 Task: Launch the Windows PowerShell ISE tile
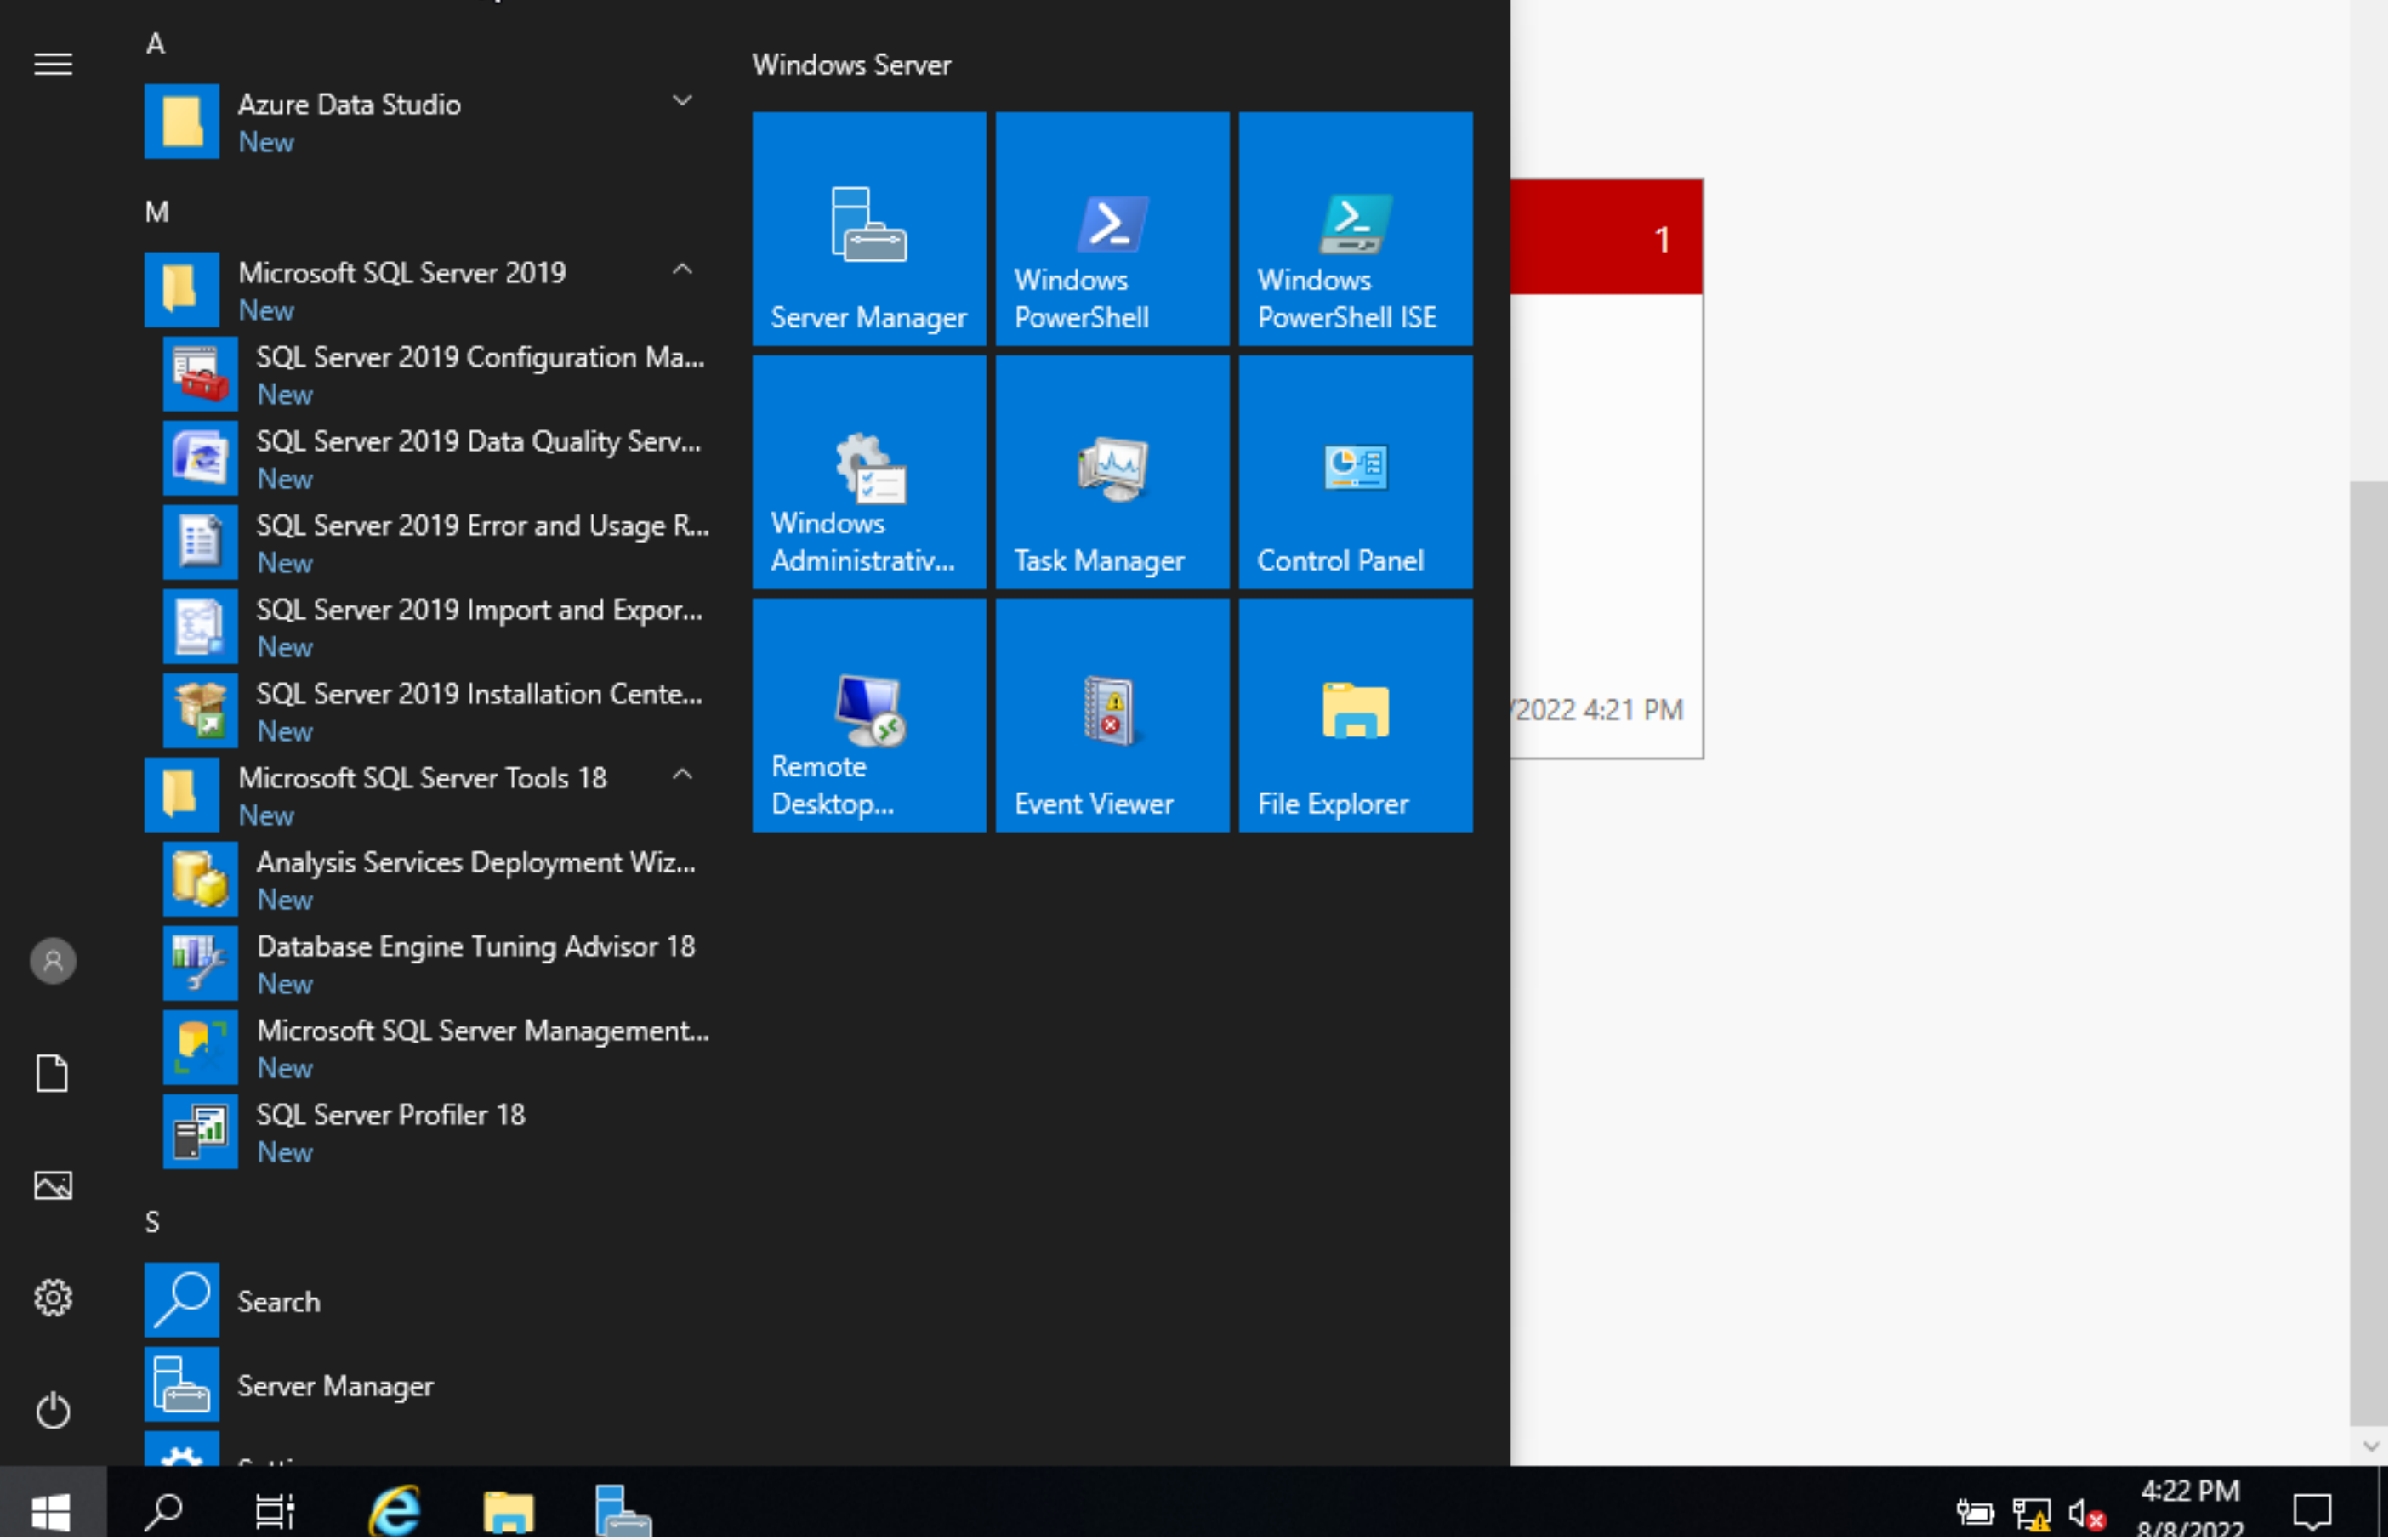click(1355, 229)
